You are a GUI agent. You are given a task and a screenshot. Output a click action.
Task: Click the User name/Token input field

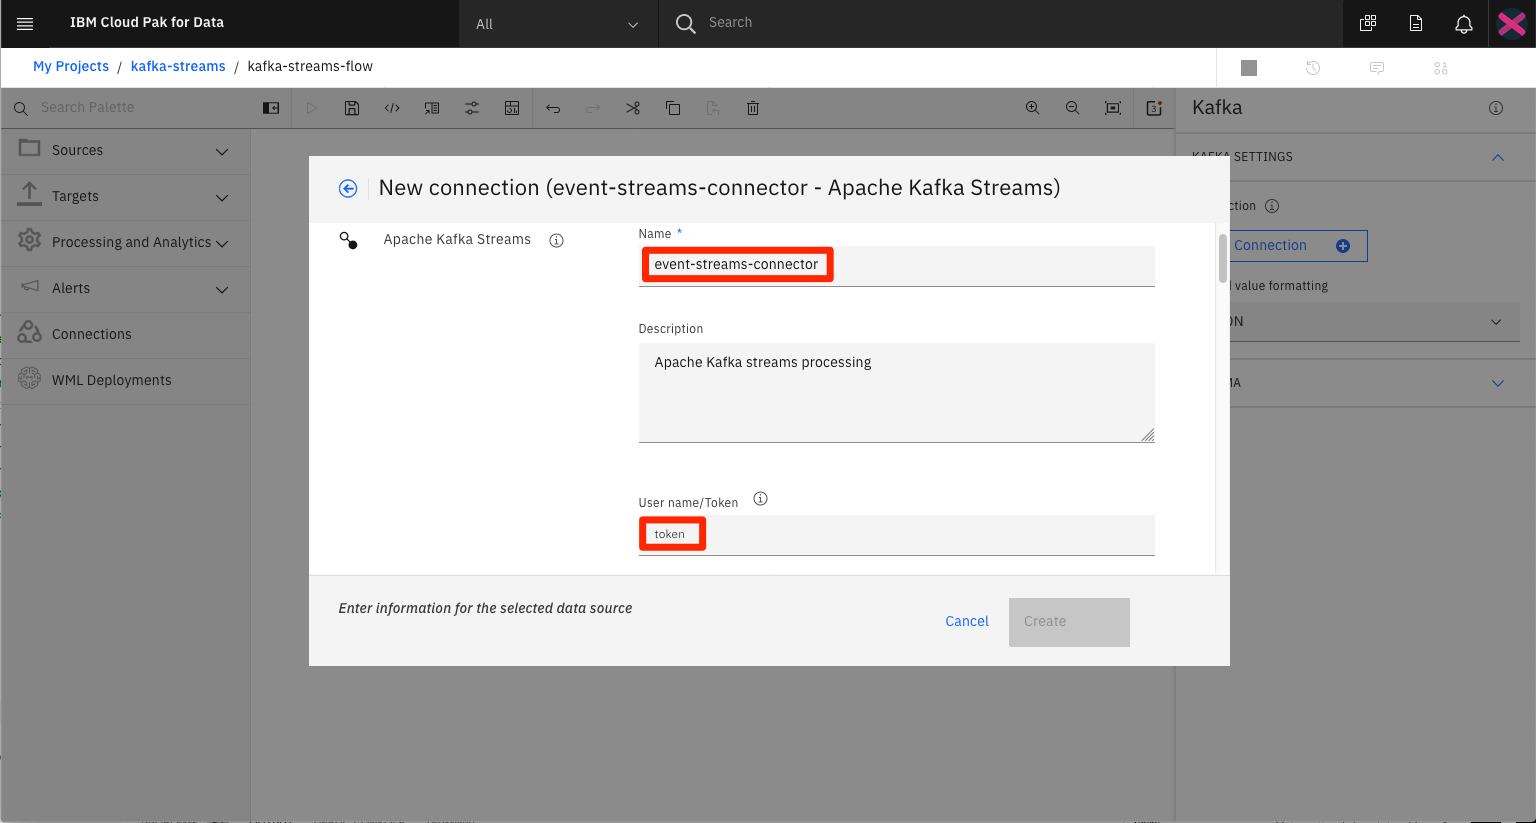896,535
